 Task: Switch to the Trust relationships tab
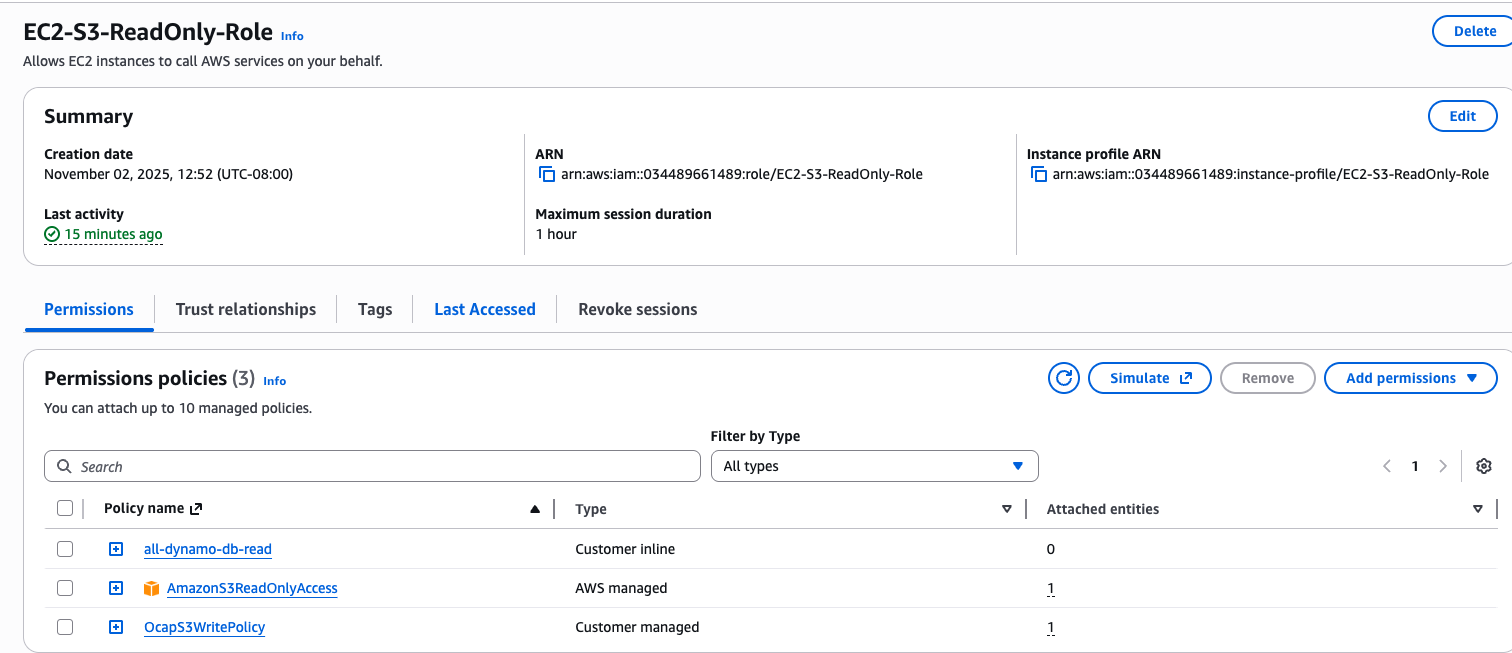(246, 309)
